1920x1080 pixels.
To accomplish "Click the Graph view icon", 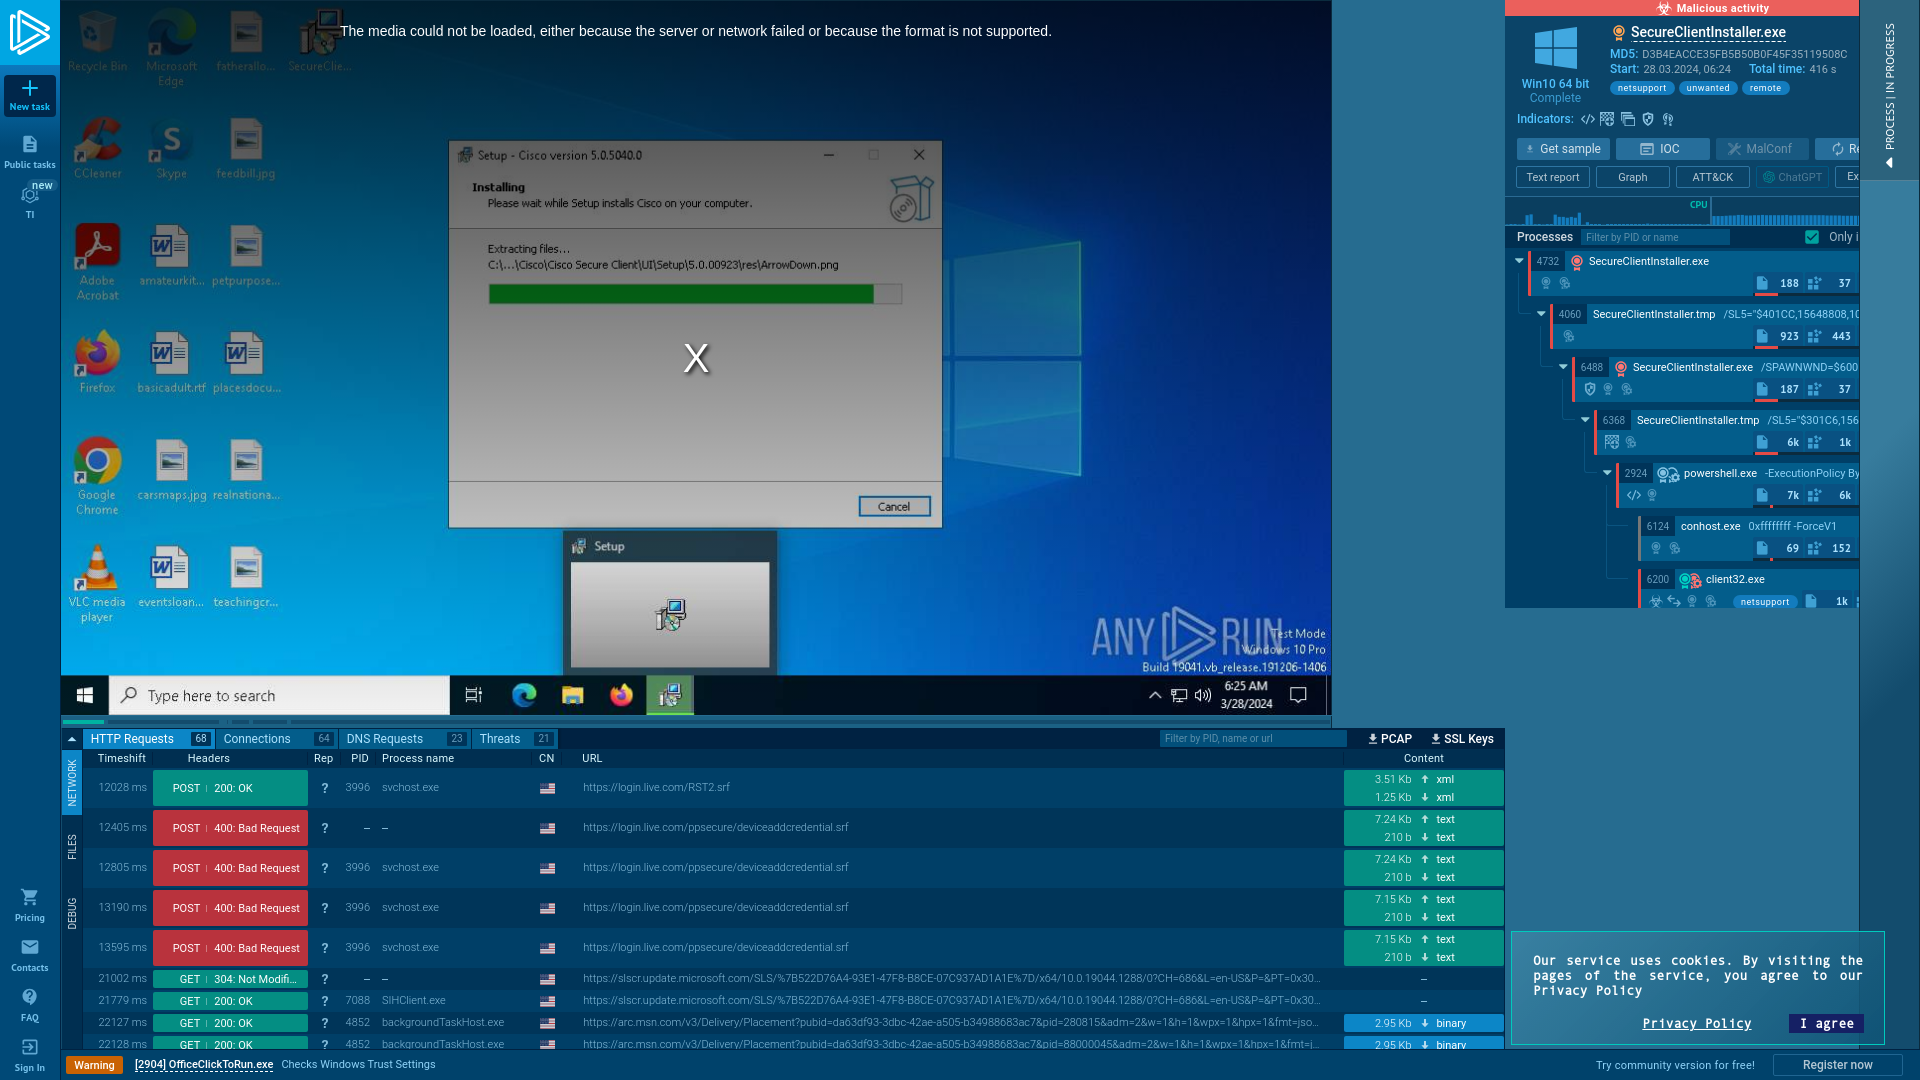I will (1633, 177).
